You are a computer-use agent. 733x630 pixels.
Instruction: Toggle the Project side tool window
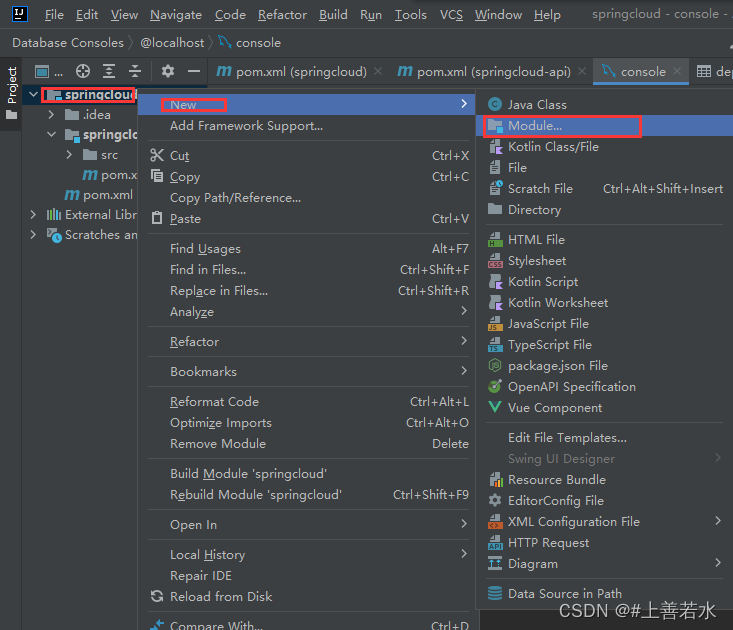(12, 93)
